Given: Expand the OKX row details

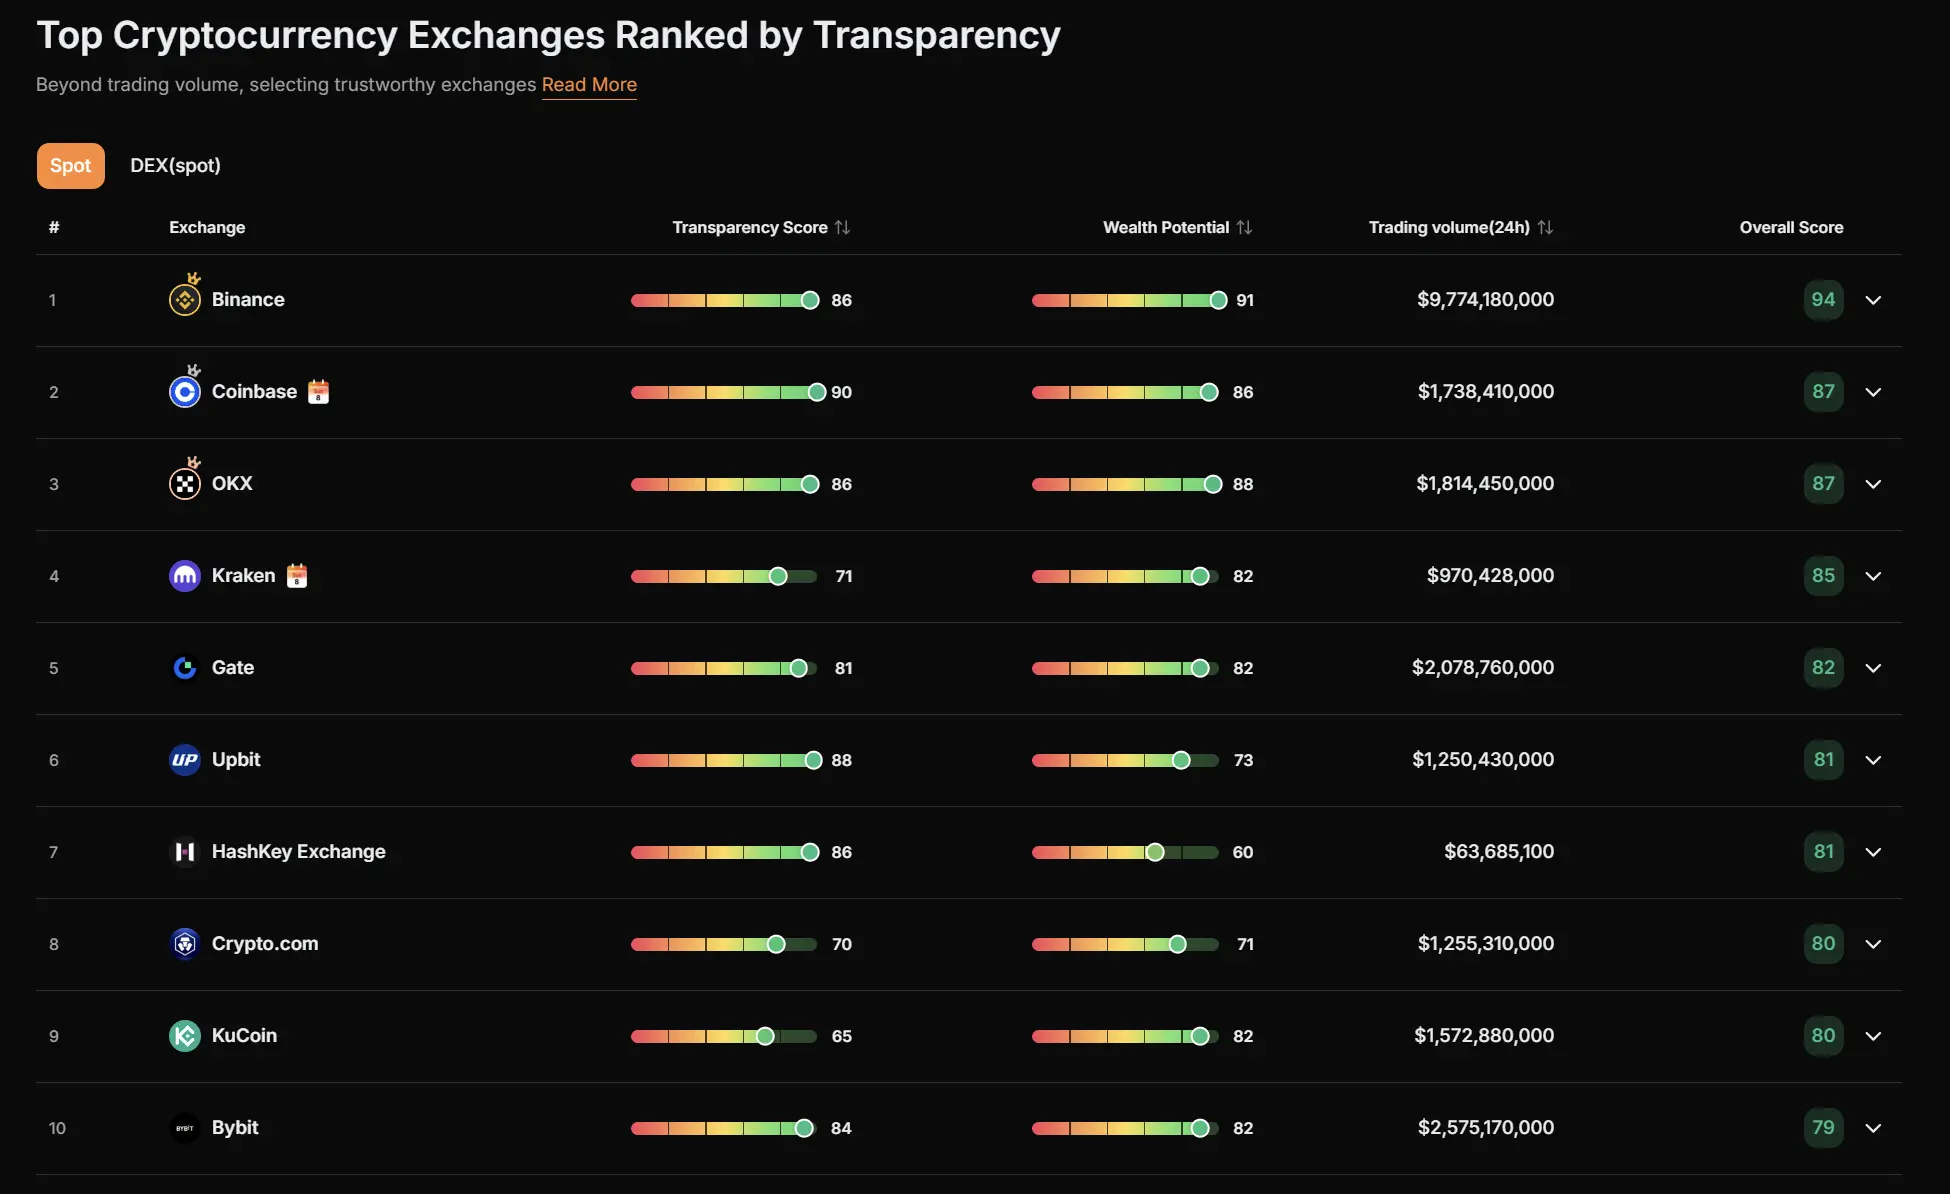Looking at the screenshot, I should [1873, 484].
